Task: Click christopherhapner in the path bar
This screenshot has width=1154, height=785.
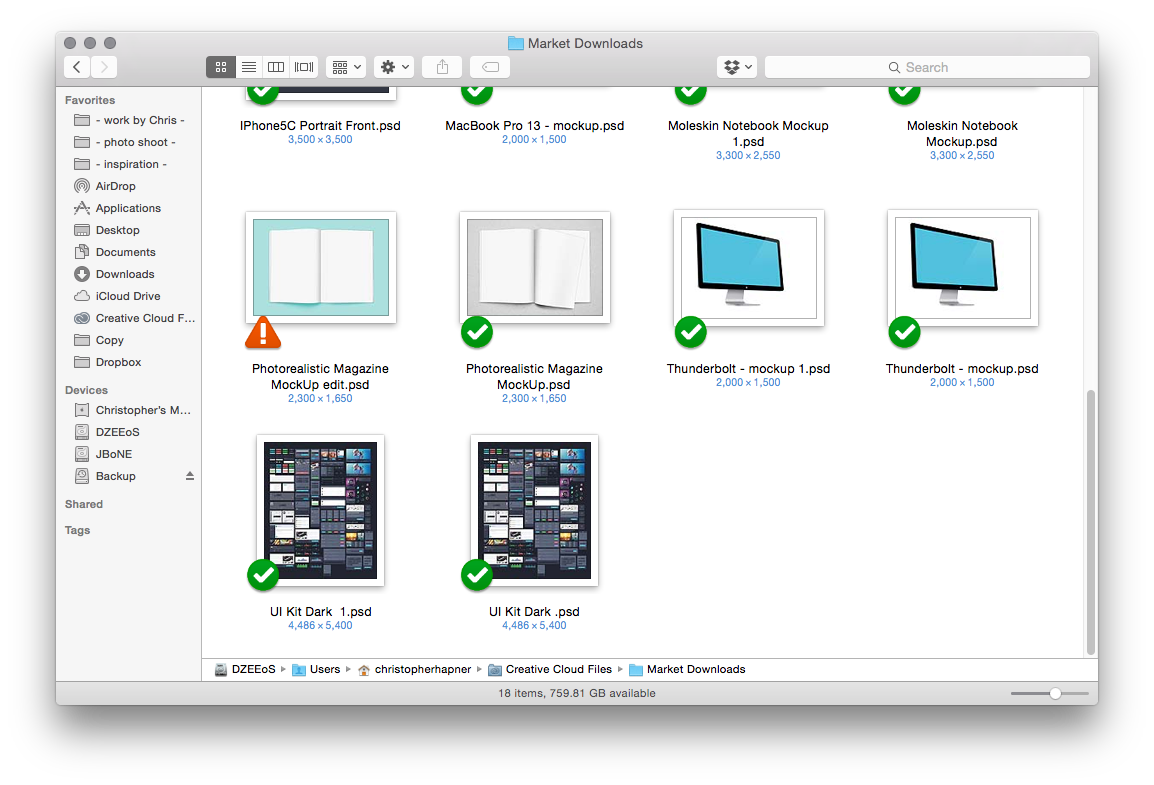Action: 414,669
